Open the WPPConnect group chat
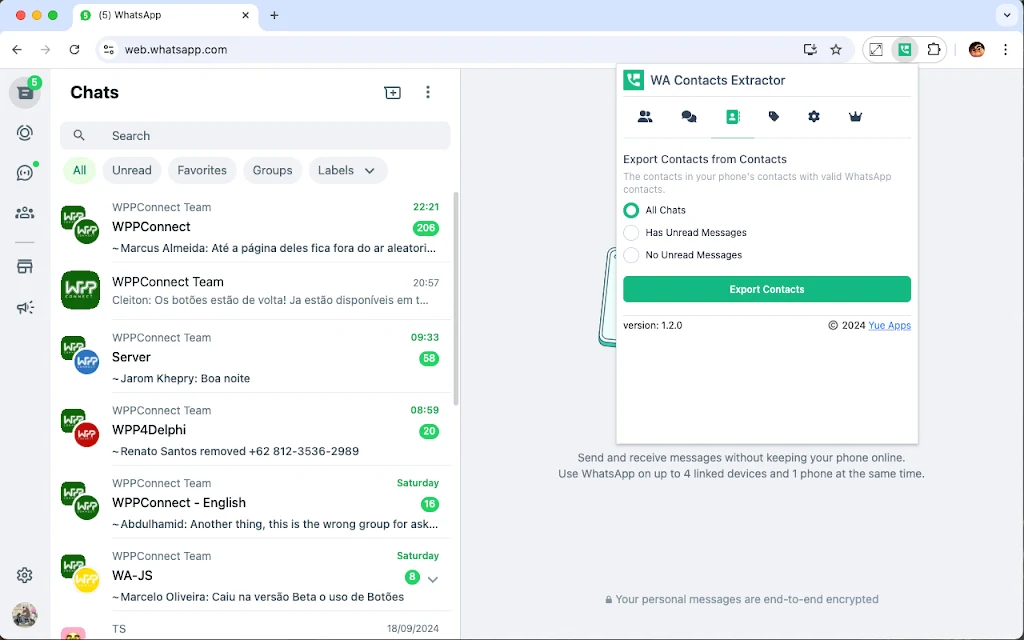 (x=255, y=227)
